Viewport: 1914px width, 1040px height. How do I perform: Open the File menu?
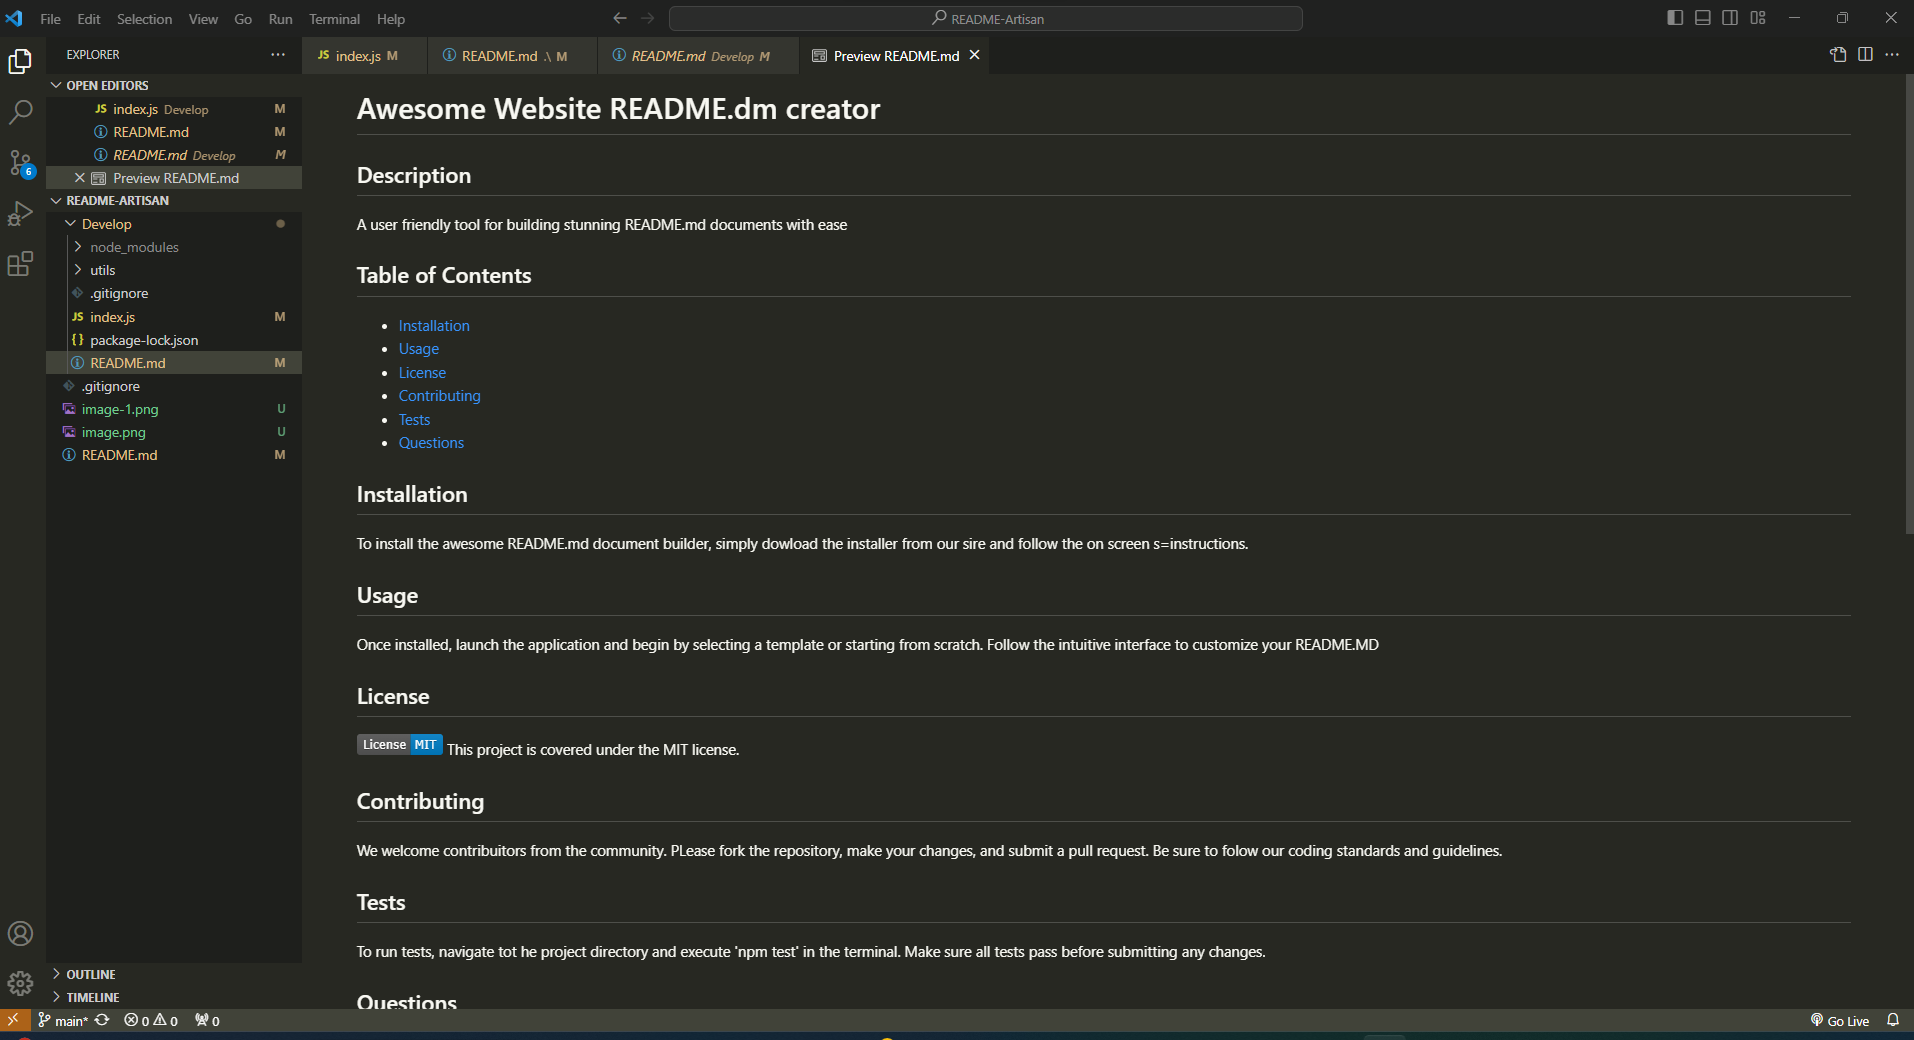[50, 19]
